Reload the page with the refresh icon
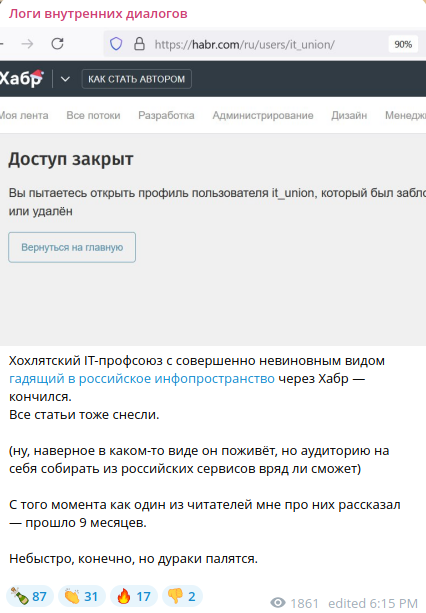Image resolution: width=426 pixels, height=613 pixels. [x=57, y=44]
